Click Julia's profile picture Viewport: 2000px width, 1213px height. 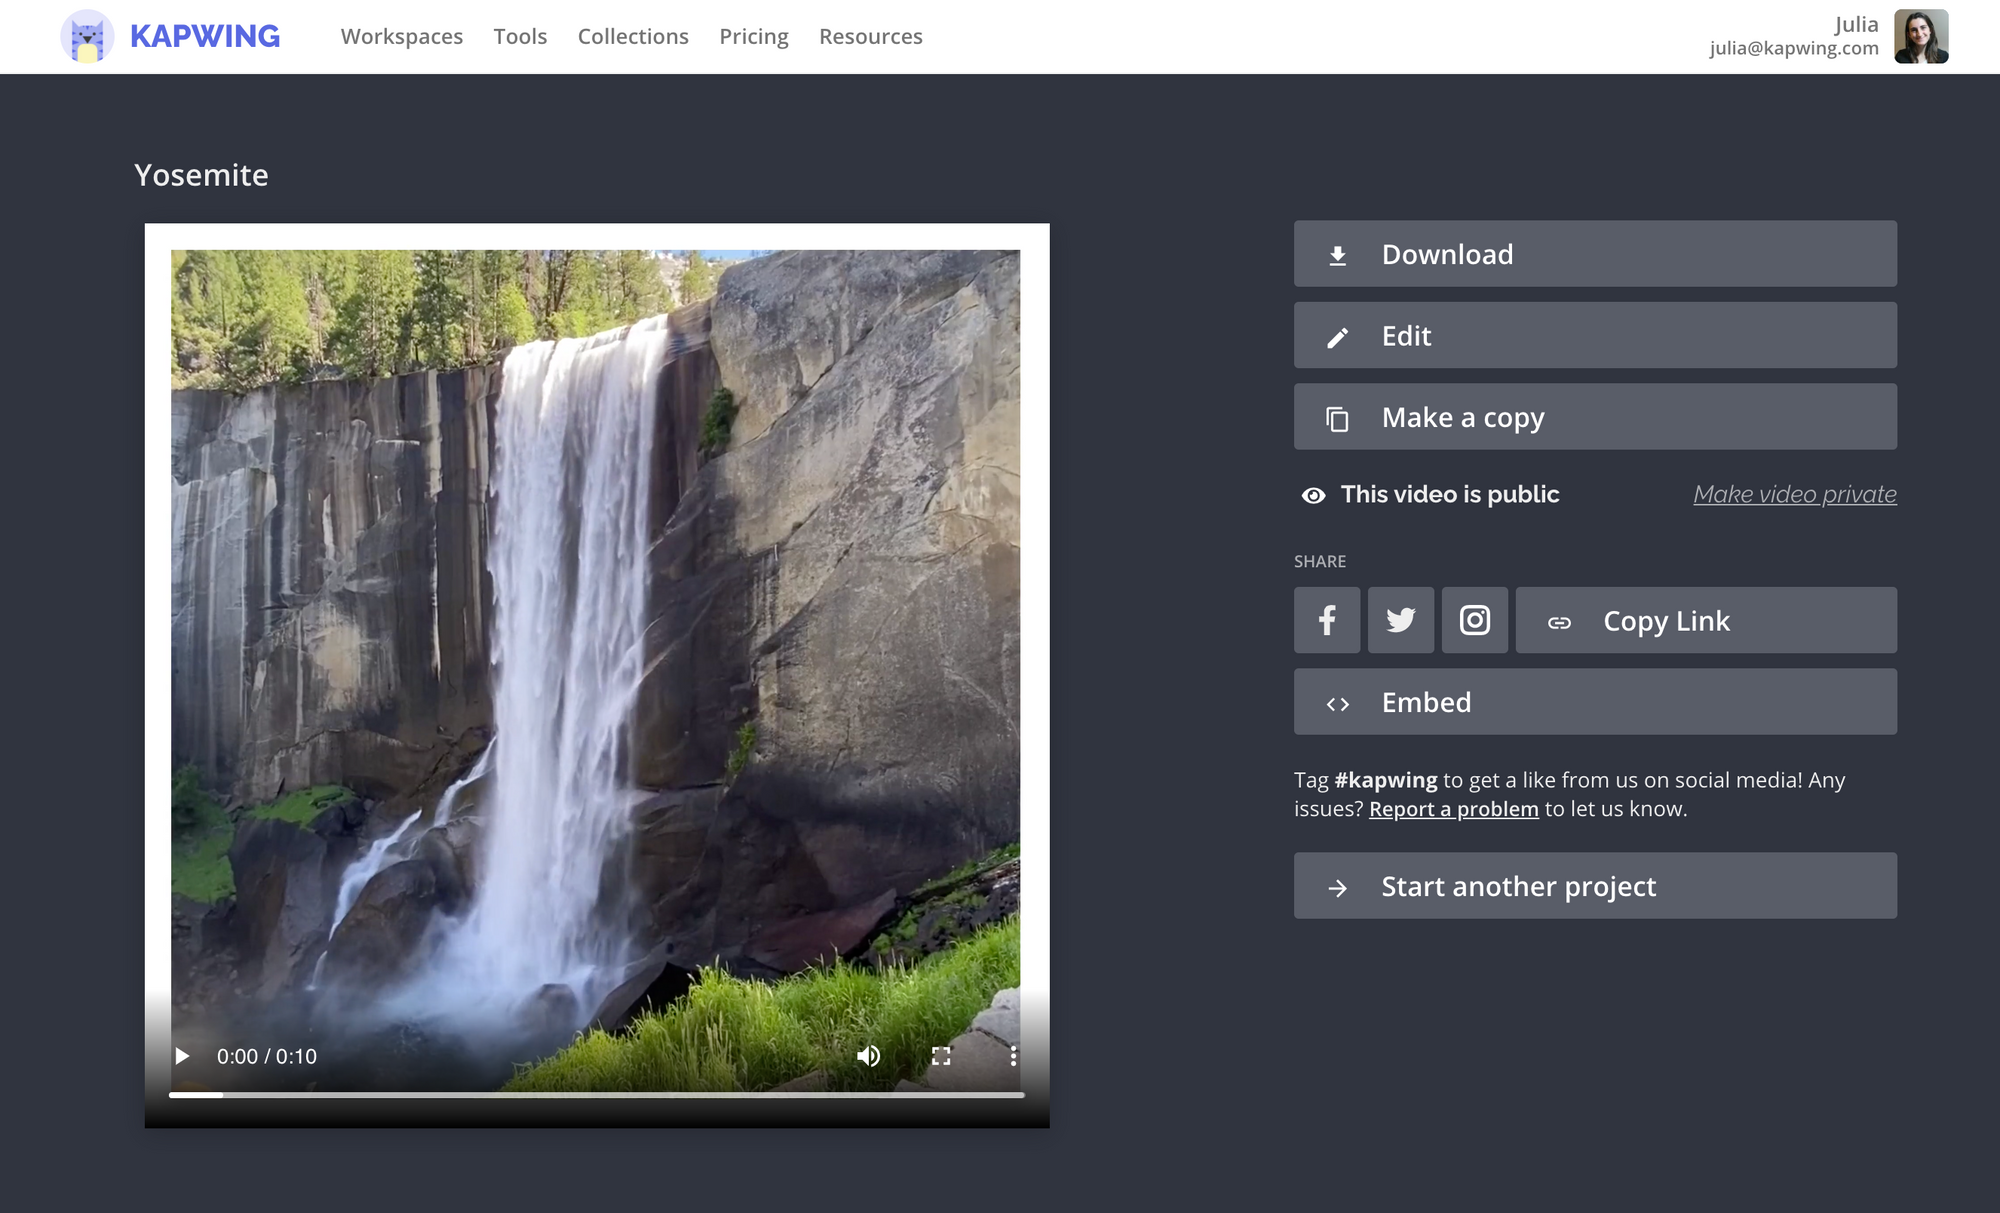click(1922, 36)
